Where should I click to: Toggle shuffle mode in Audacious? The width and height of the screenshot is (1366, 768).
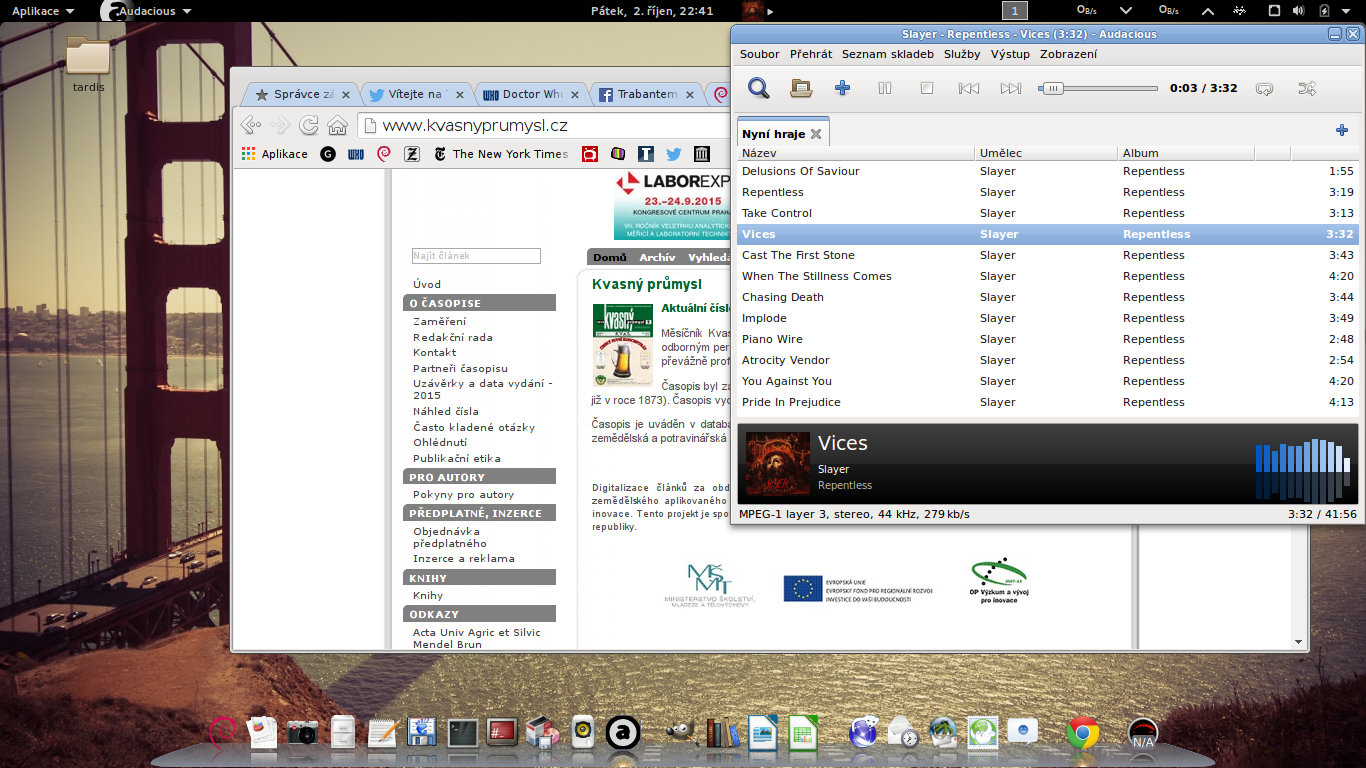1307,88
